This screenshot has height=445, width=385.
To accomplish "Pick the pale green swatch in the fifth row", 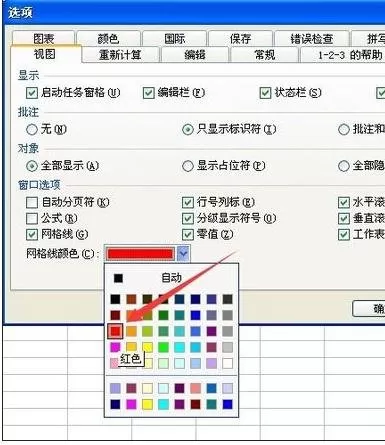I will [163, 363].
